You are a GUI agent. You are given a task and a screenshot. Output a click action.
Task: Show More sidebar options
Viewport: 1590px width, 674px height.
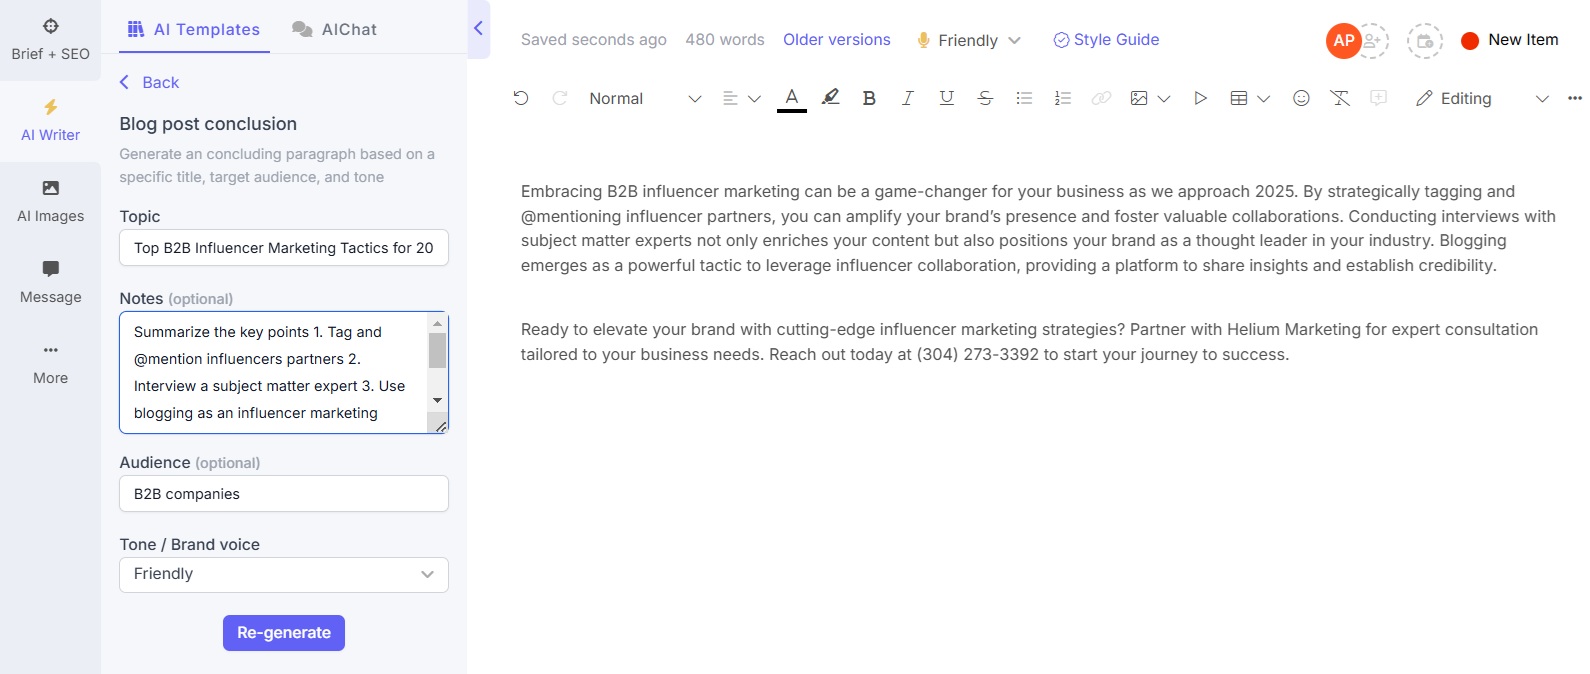tap(50, 364)
